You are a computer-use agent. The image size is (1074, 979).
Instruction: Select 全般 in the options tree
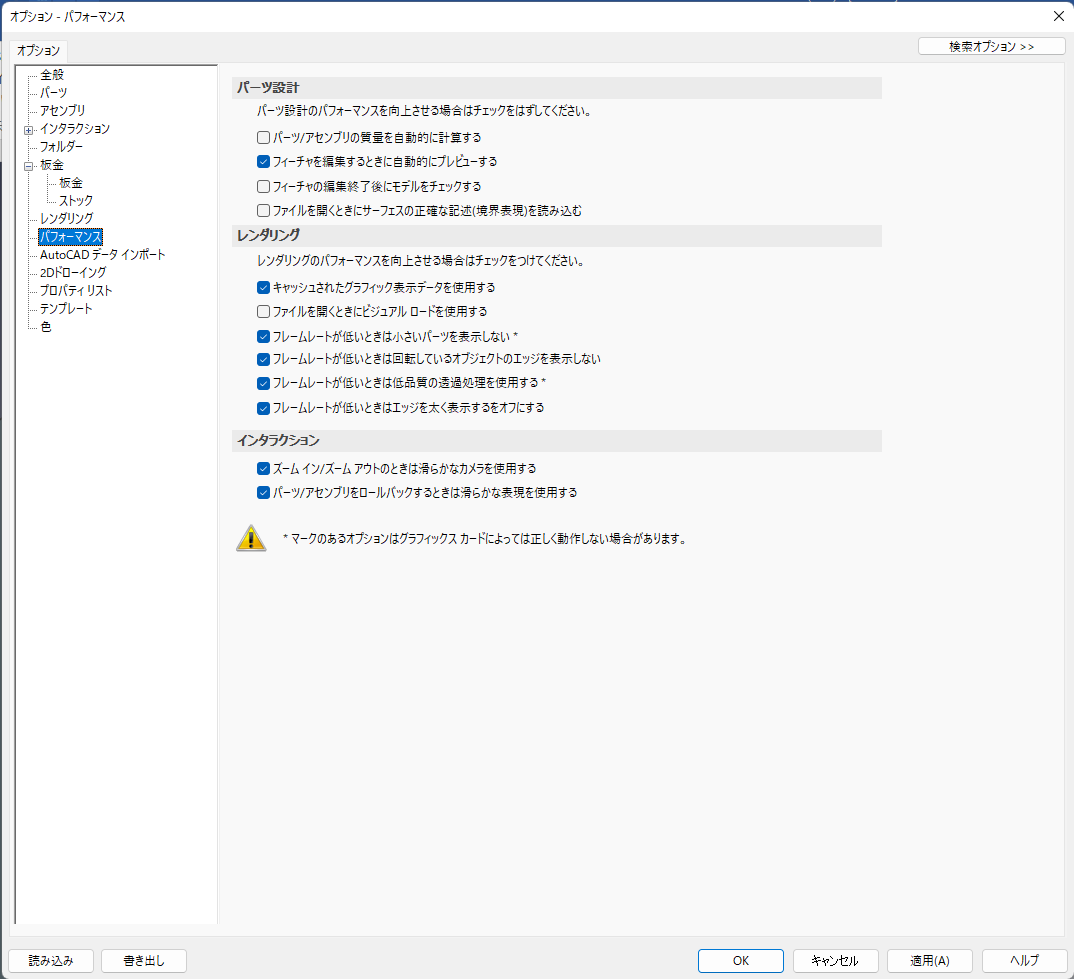[x=52, y=75]
